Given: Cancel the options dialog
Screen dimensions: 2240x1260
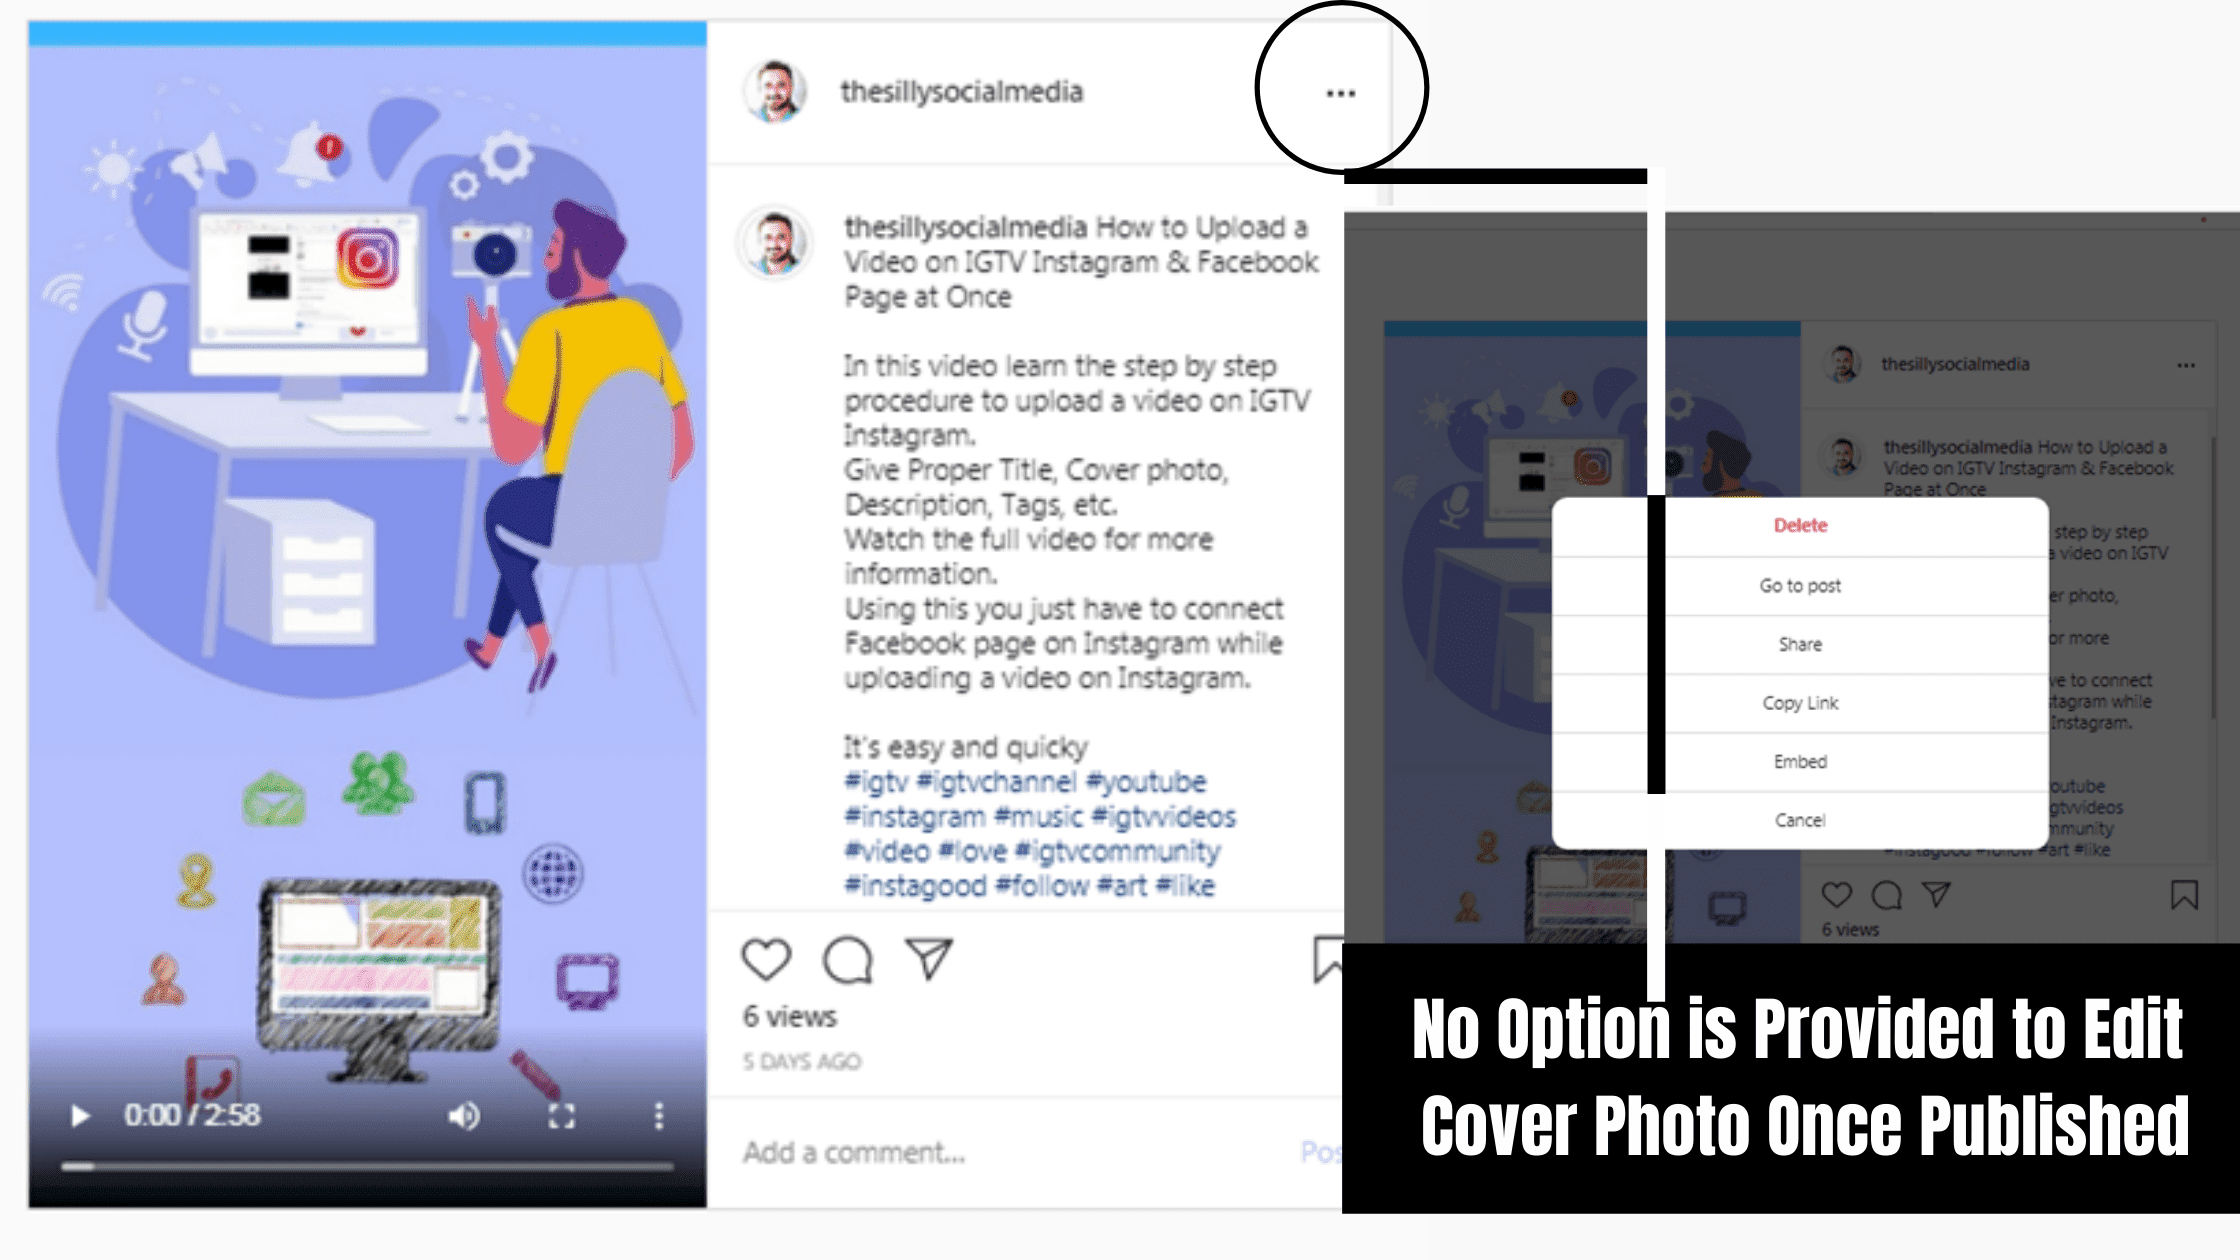Looking at the screenshot, I should tap(1800, 821).
